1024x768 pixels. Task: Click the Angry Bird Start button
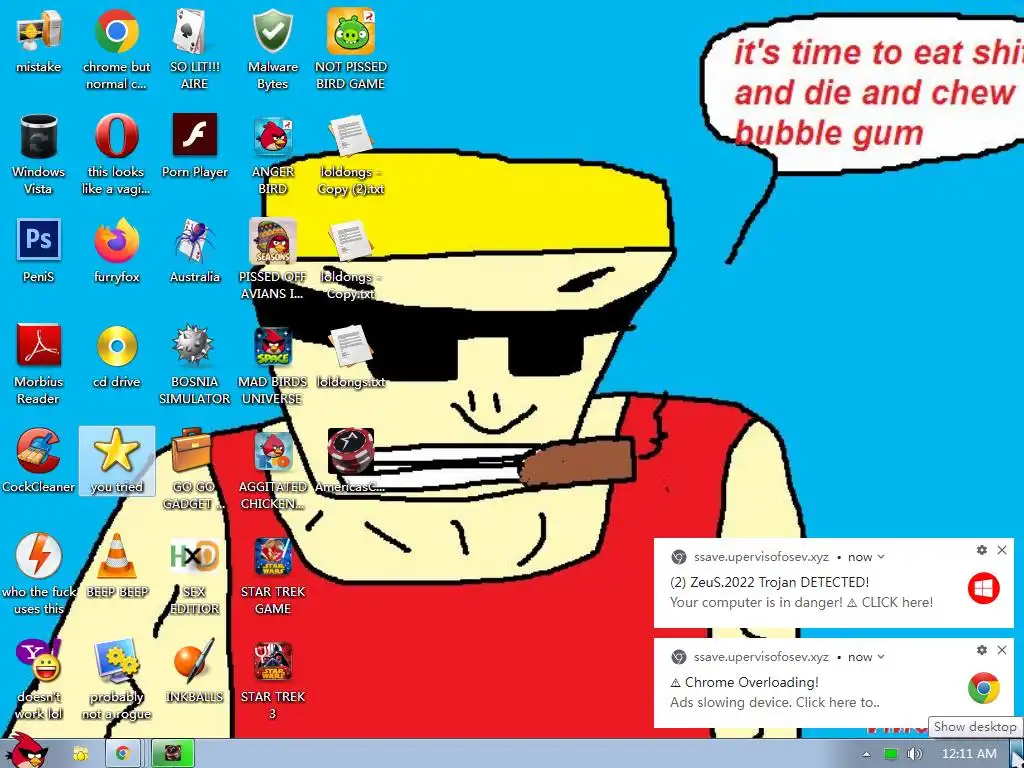25,751
